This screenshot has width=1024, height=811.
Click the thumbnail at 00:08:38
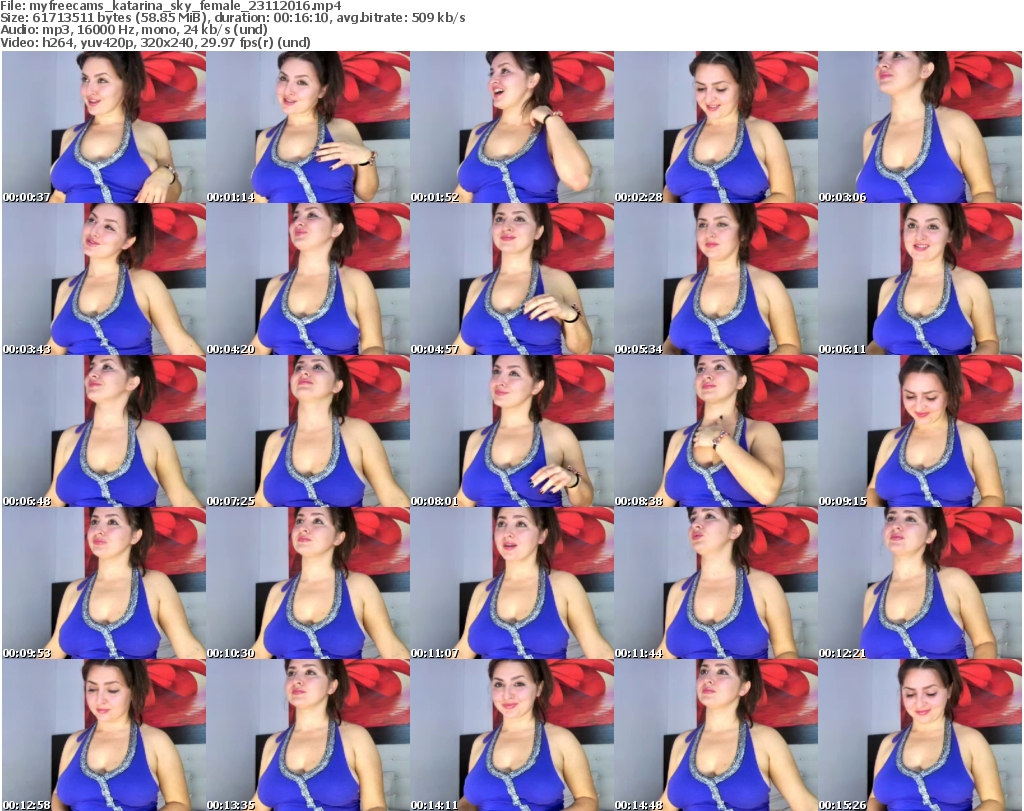[x=716, y=432]
